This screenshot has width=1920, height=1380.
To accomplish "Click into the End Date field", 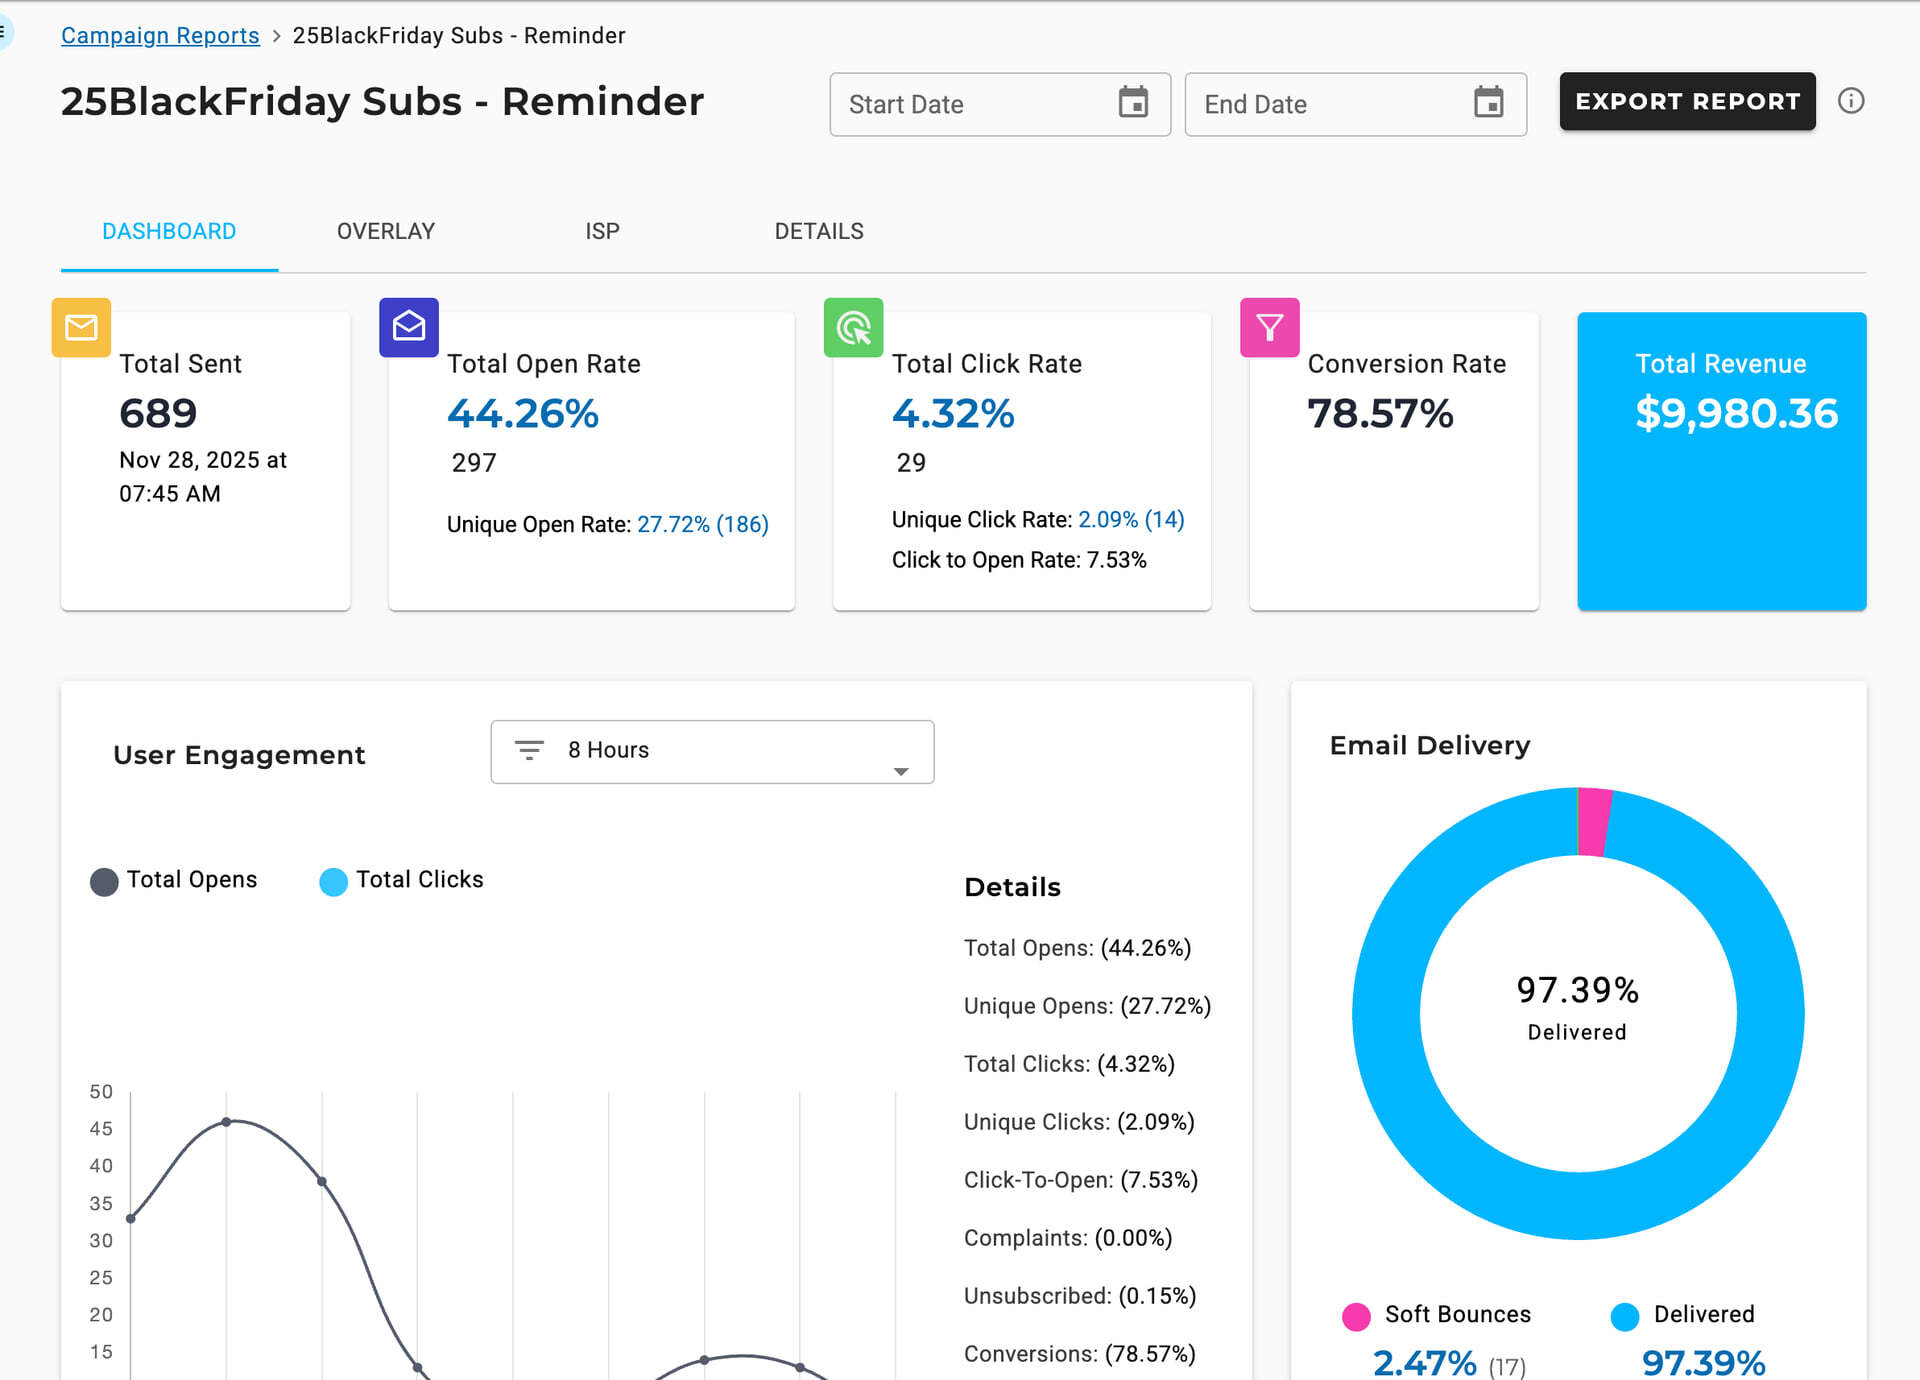I will coord(1355,104).
